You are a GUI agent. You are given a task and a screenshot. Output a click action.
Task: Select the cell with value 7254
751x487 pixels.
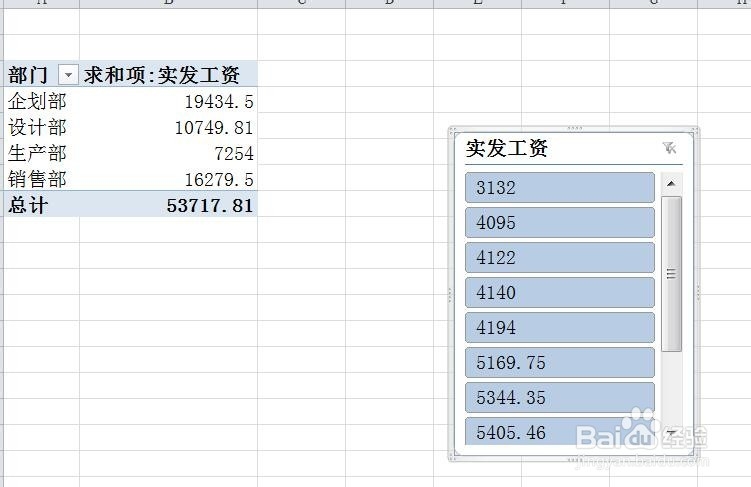coord(168,152)
